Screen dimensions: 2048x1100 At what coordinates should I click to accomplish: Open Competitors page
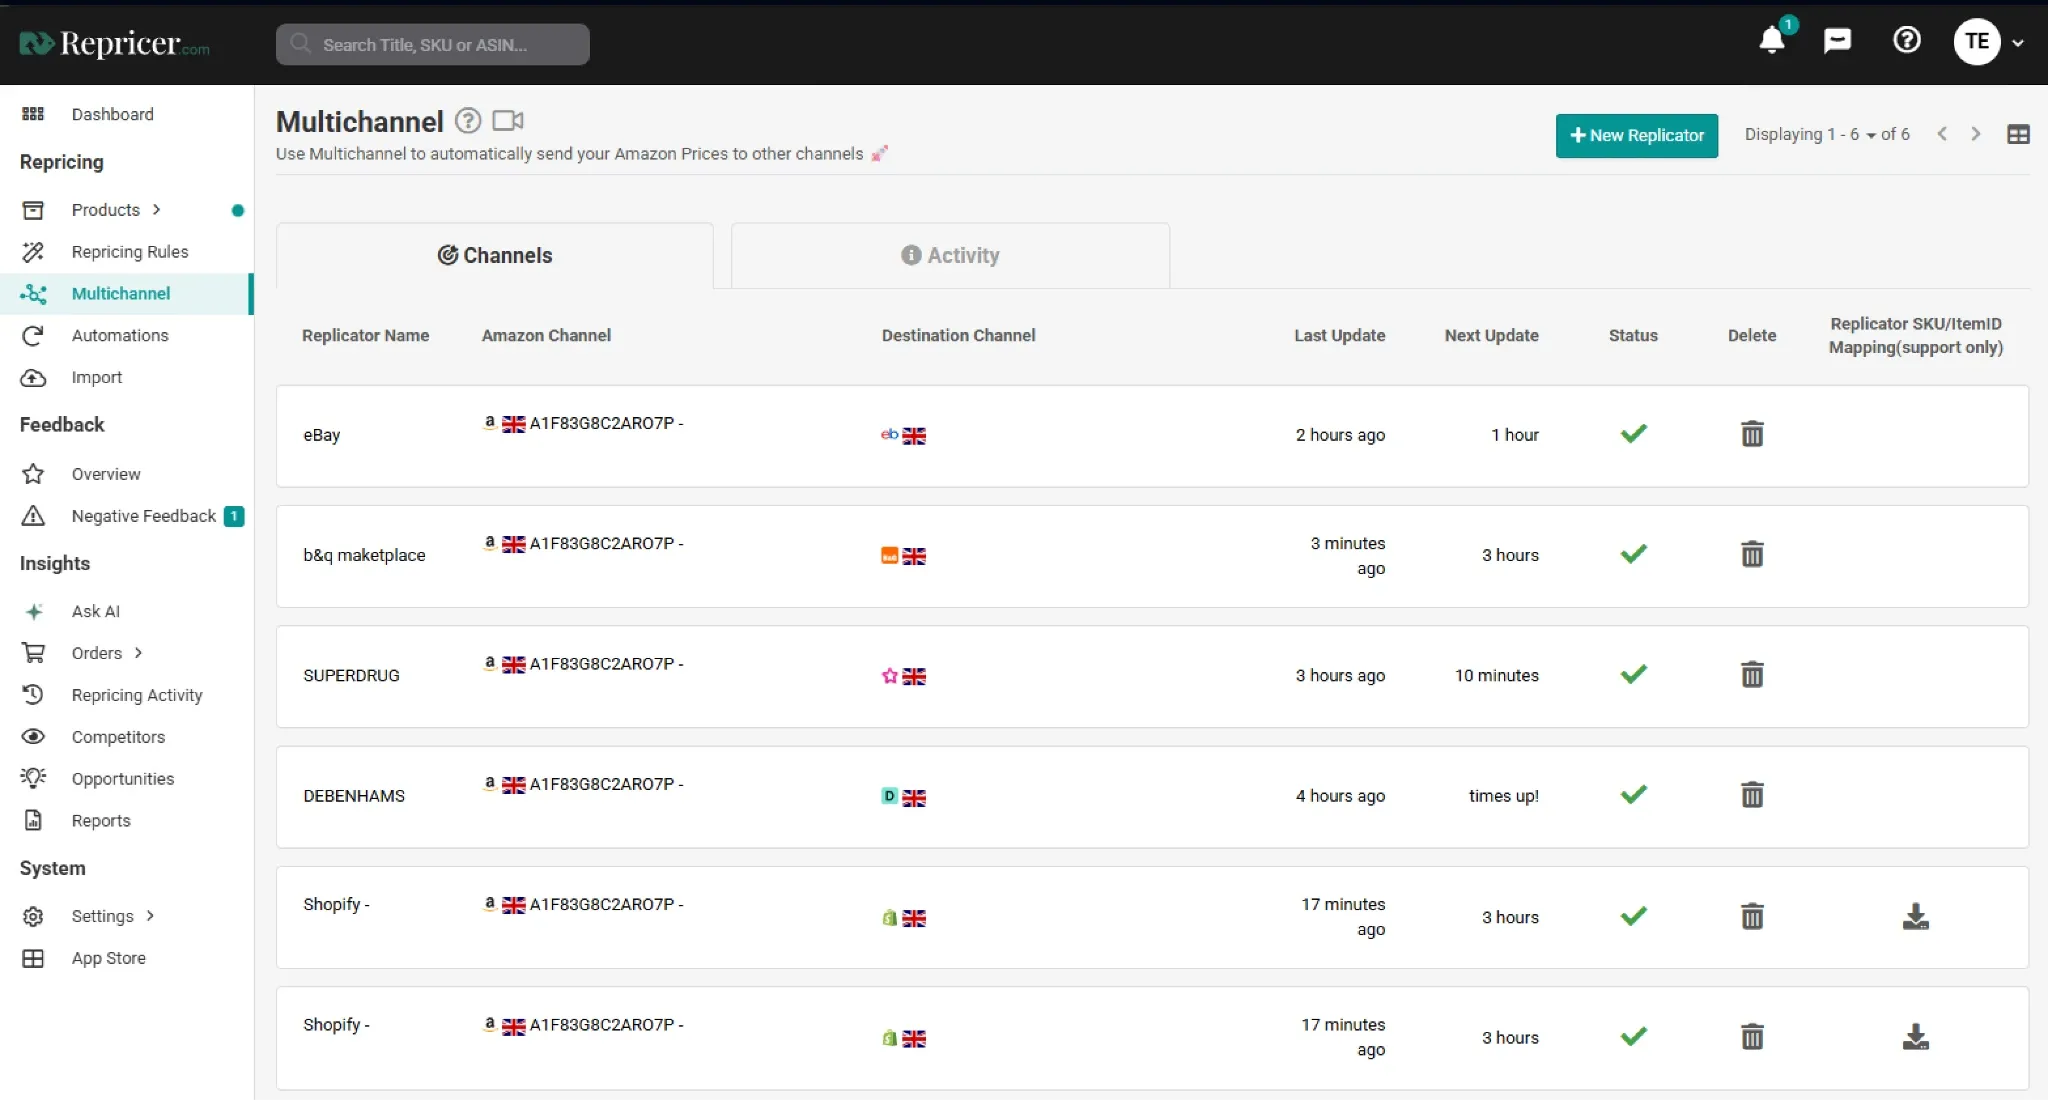[118, 737]
